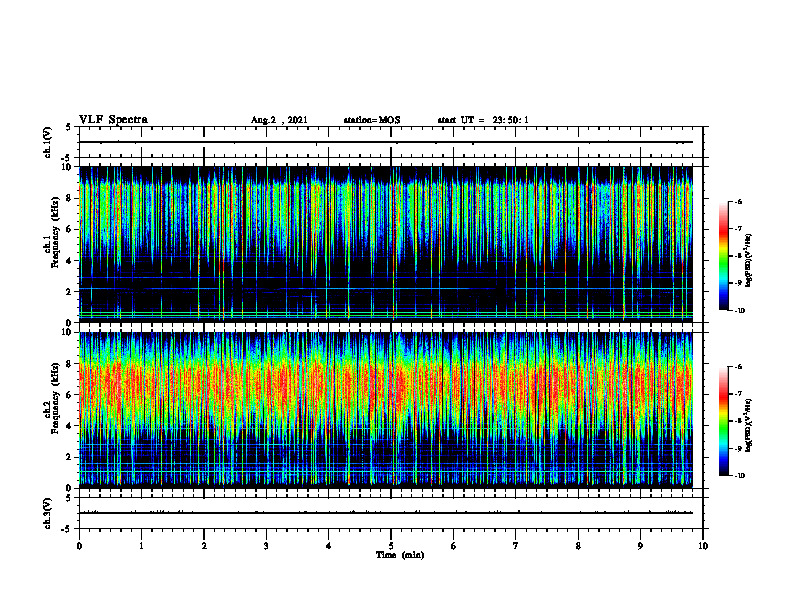Click the "4" frequency tick of ch.2 spectrogram

71,426
